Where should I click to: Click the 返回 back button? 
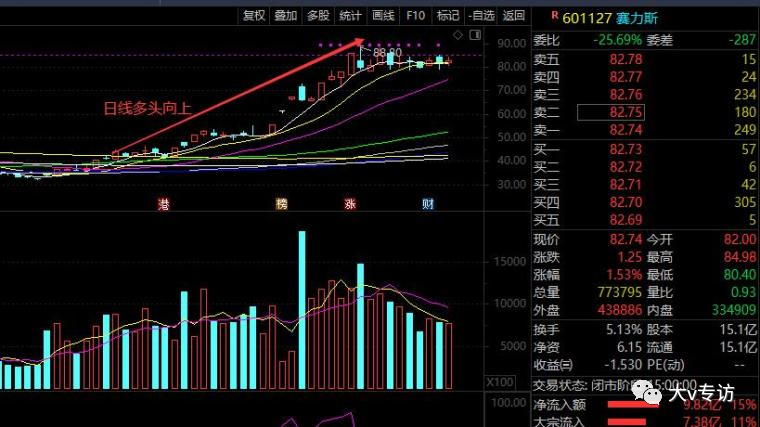click(513, 16)
